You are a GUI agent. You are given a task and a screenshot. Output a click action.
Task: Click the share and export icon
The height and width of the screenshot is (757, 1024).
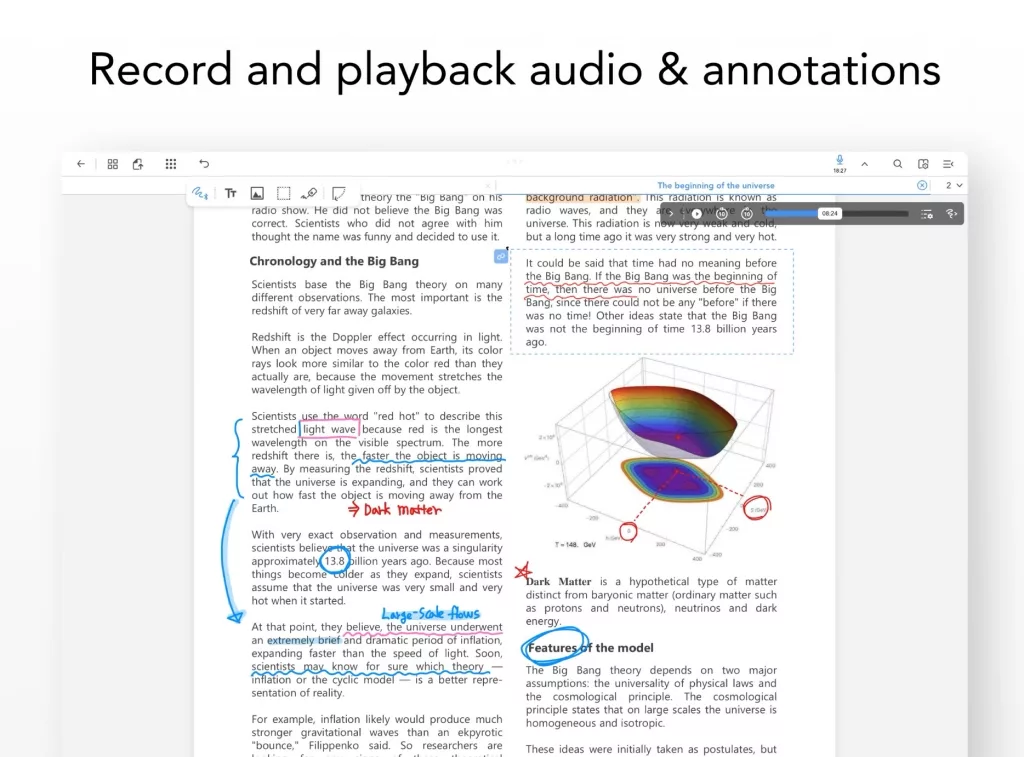[x=138, y=164]
